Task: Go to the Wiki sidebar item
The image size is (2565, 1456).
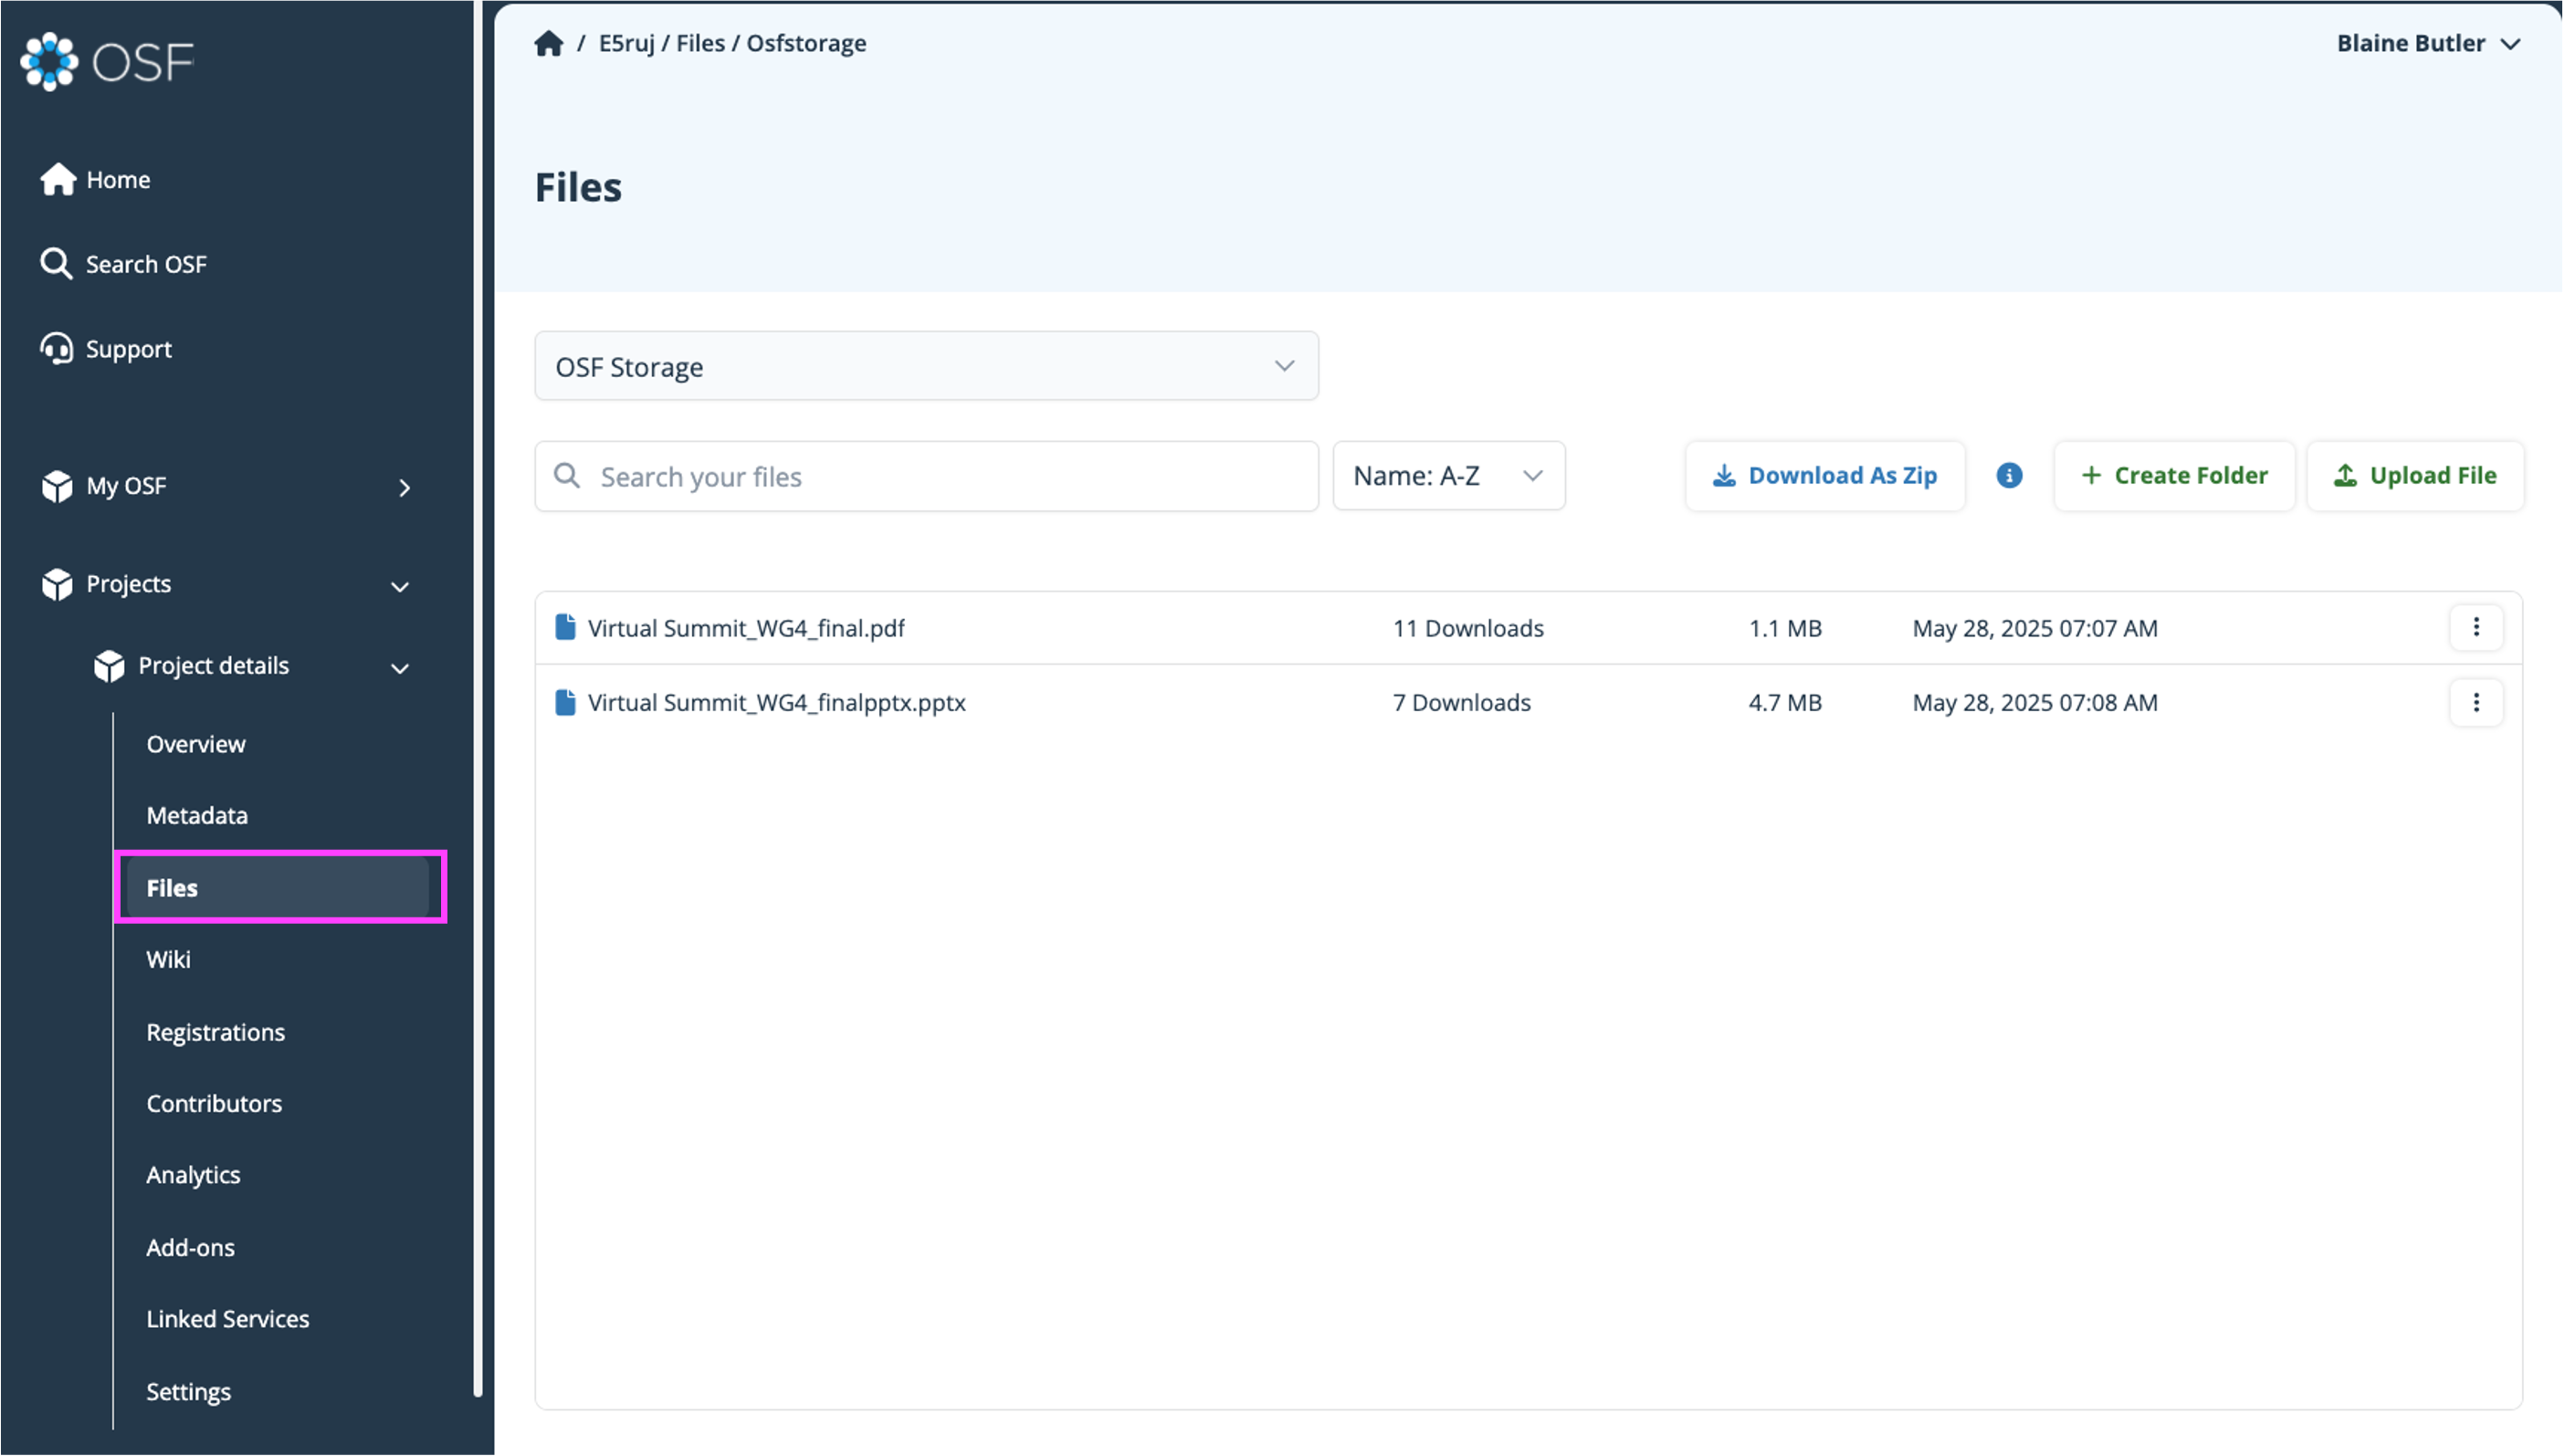Action: click(168, 959)
